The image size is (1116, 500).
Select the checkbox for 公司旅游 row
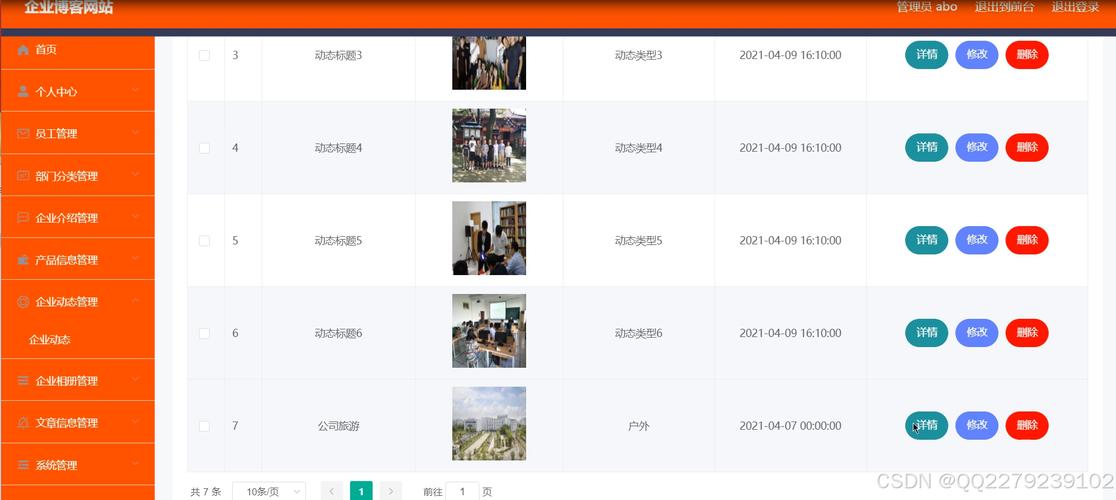pyautogui.click(x=204, y=426)
